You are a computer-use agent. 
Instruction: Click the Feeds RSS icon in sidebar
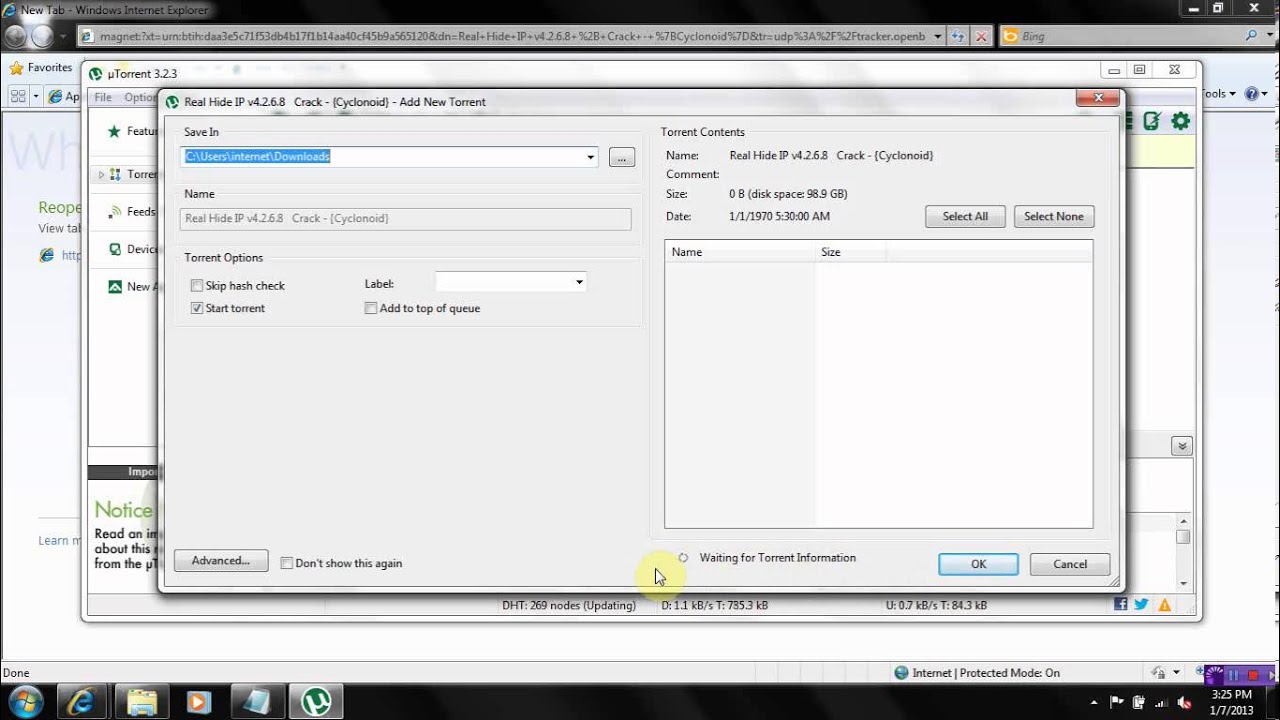(x=115, y=212)
